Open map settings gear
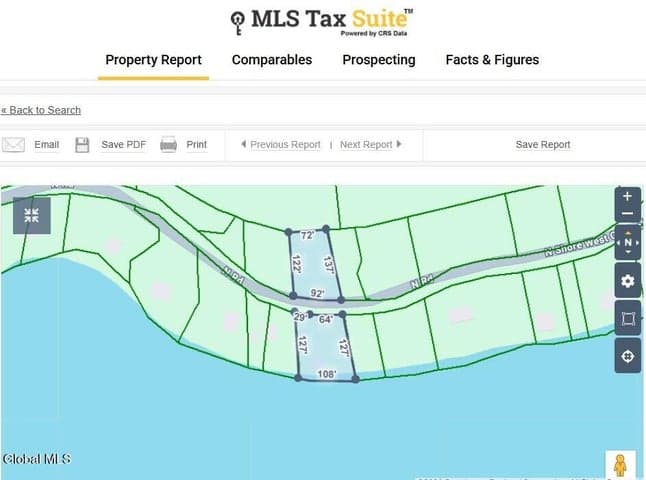This screenshot has width=646, height=480. coord(627,281)
